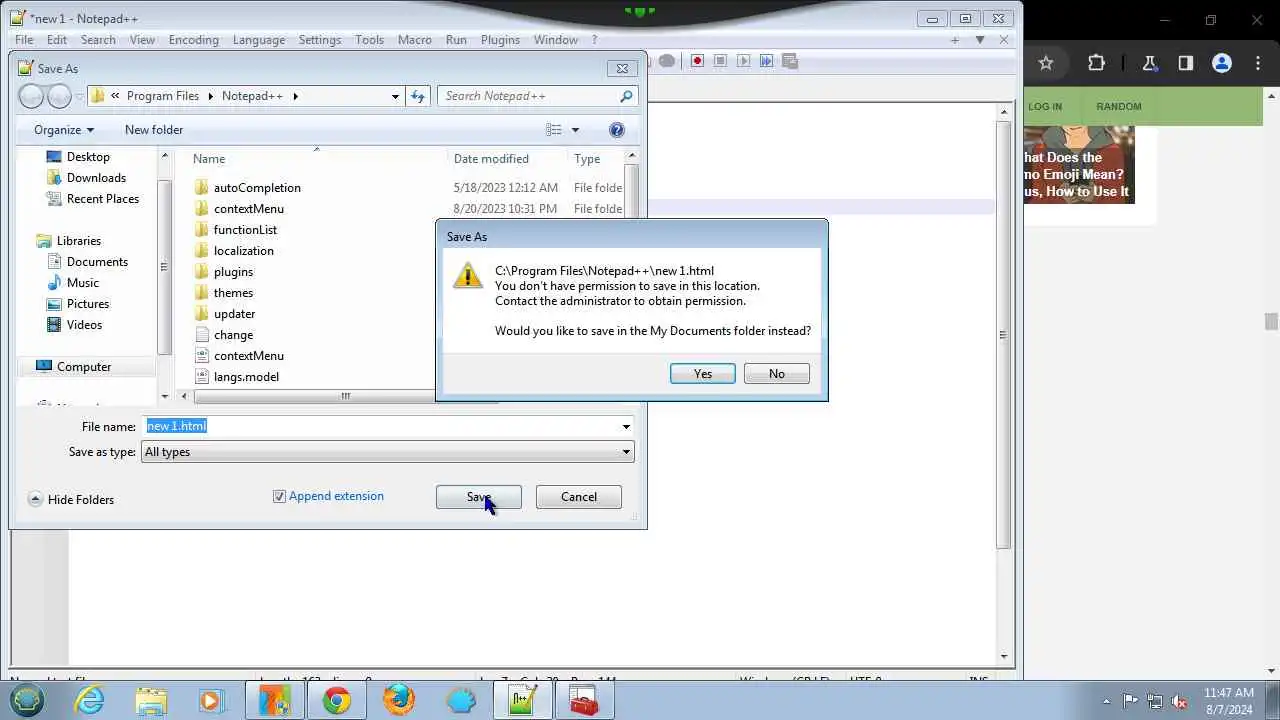The height and width of the screenshot is (720, 1280).
Task: Click the search magnifier icon
Action: point(627,96)
